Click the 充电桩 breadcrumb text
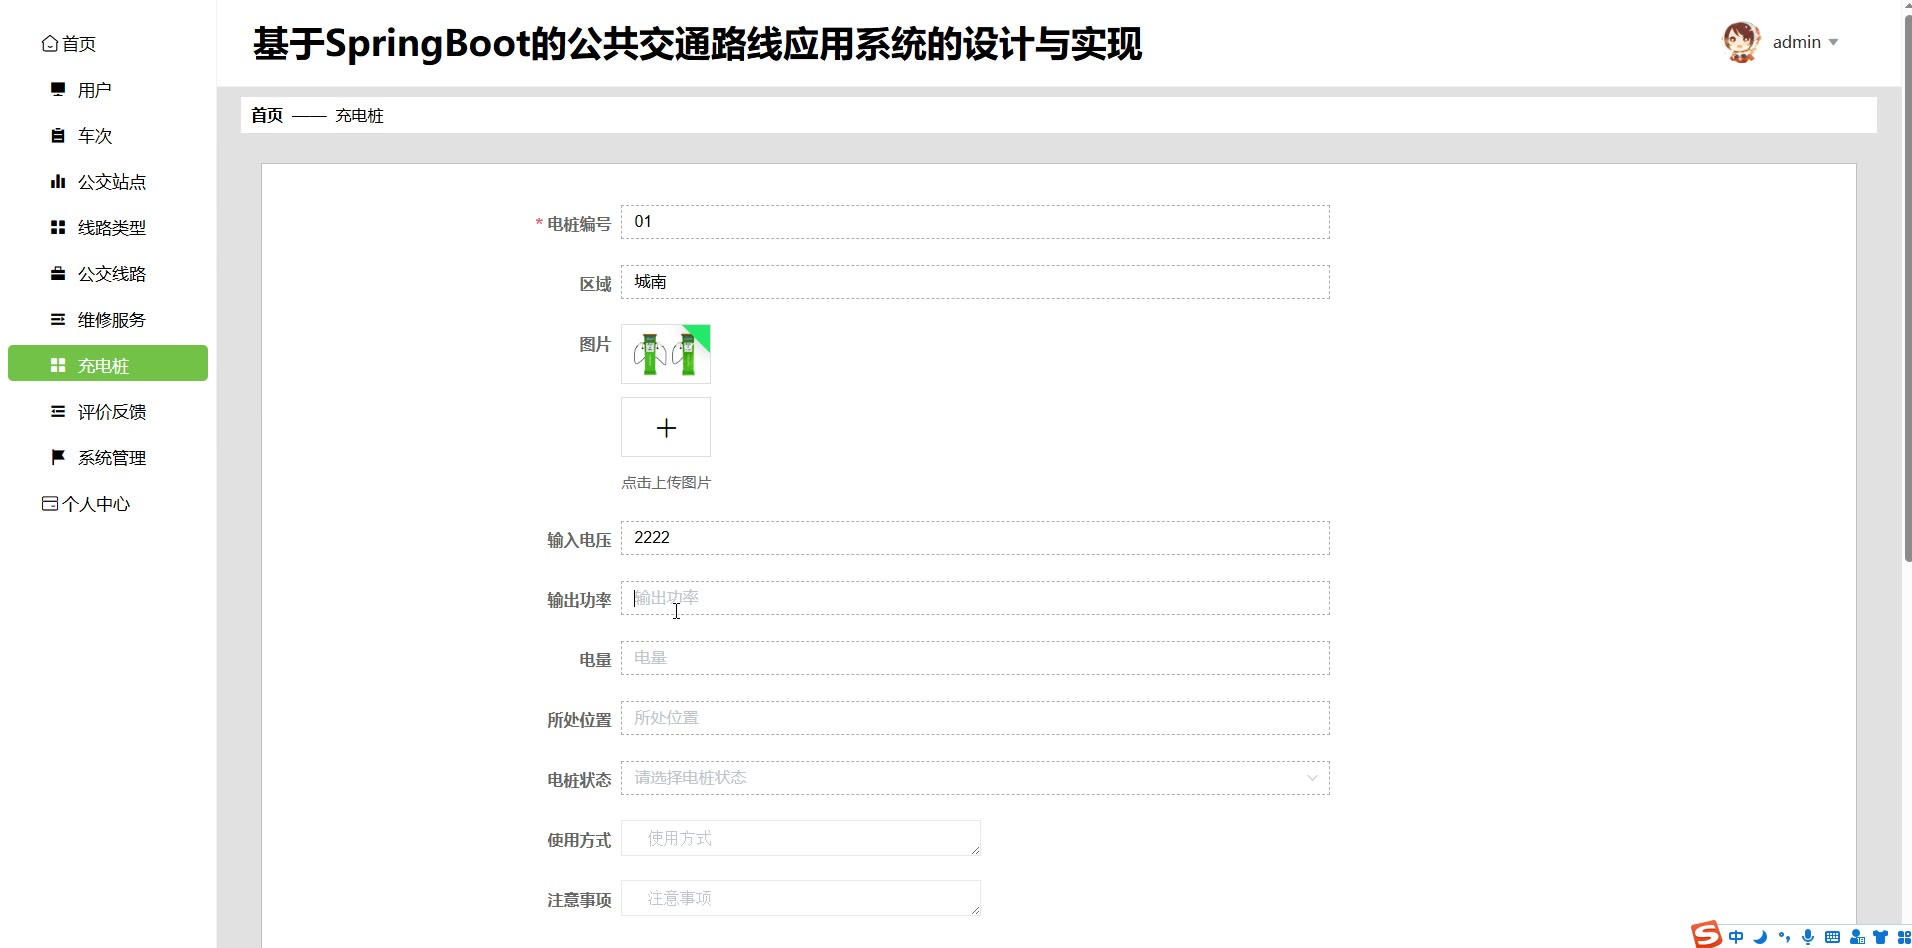Screen dimensions: 1912x948 point(359,115)
